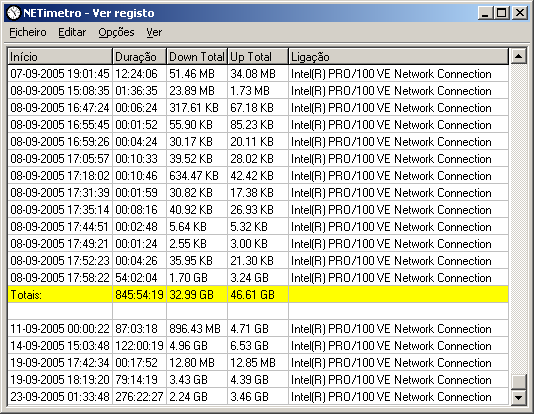Select the 23-09-2005 01:33:48 log entry
The image size is (534, 414).
click(x=258, y=397)
